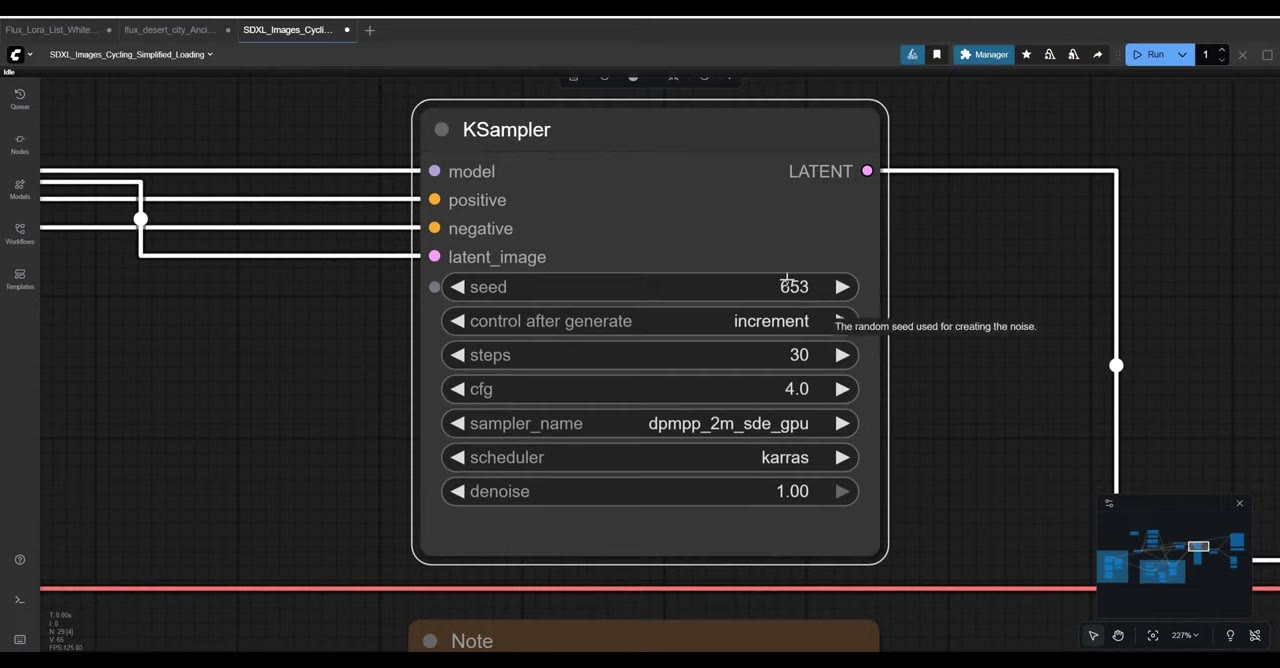Click the latent_image input socket
The image size is (1280, 668).
pyautogui.click(x=434, y=257)
